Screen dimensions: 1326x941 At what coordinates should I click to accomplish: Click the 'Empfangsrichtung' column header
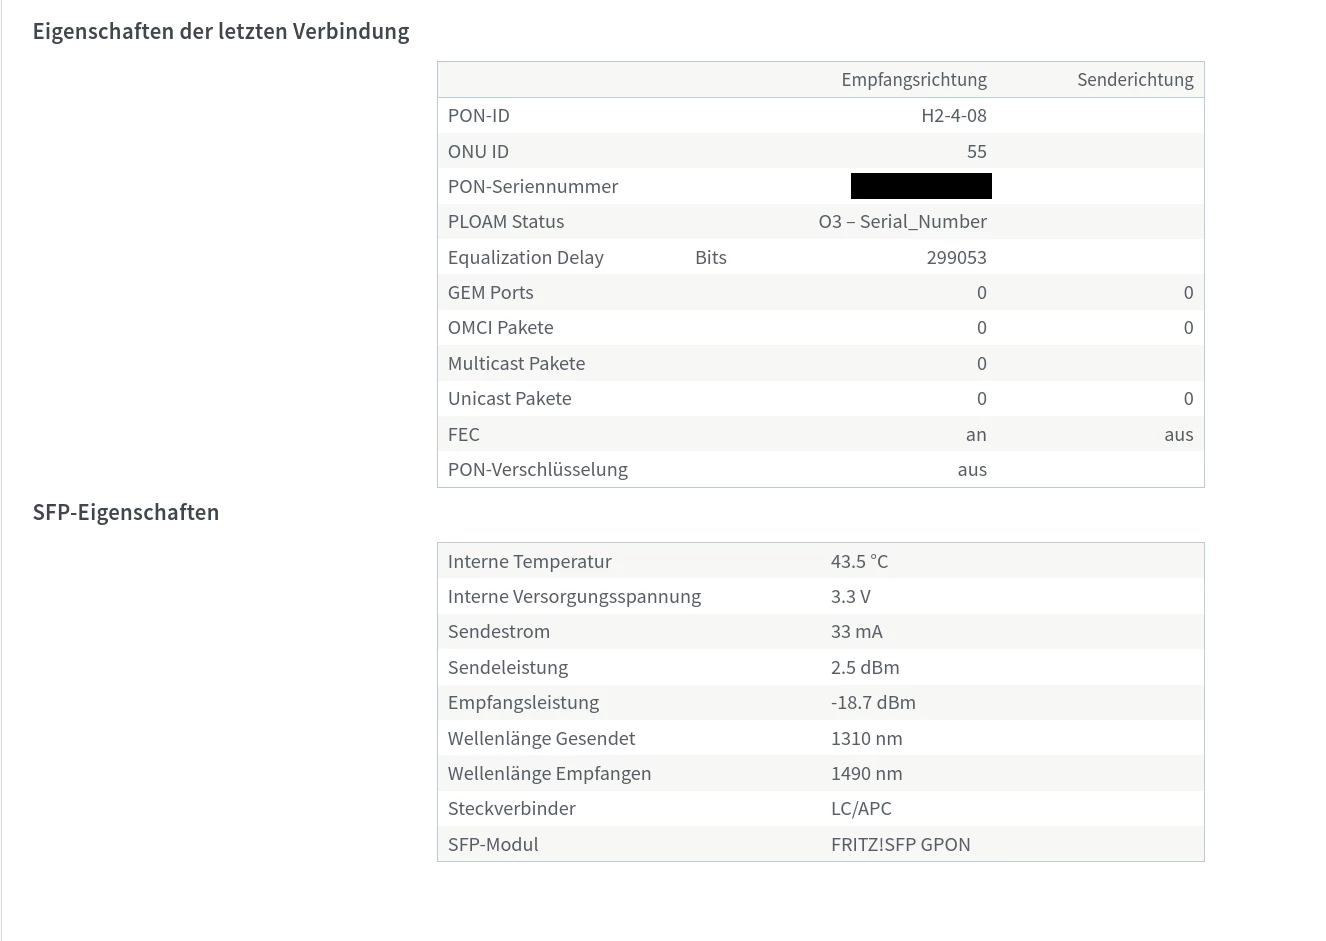click(913, 80)
